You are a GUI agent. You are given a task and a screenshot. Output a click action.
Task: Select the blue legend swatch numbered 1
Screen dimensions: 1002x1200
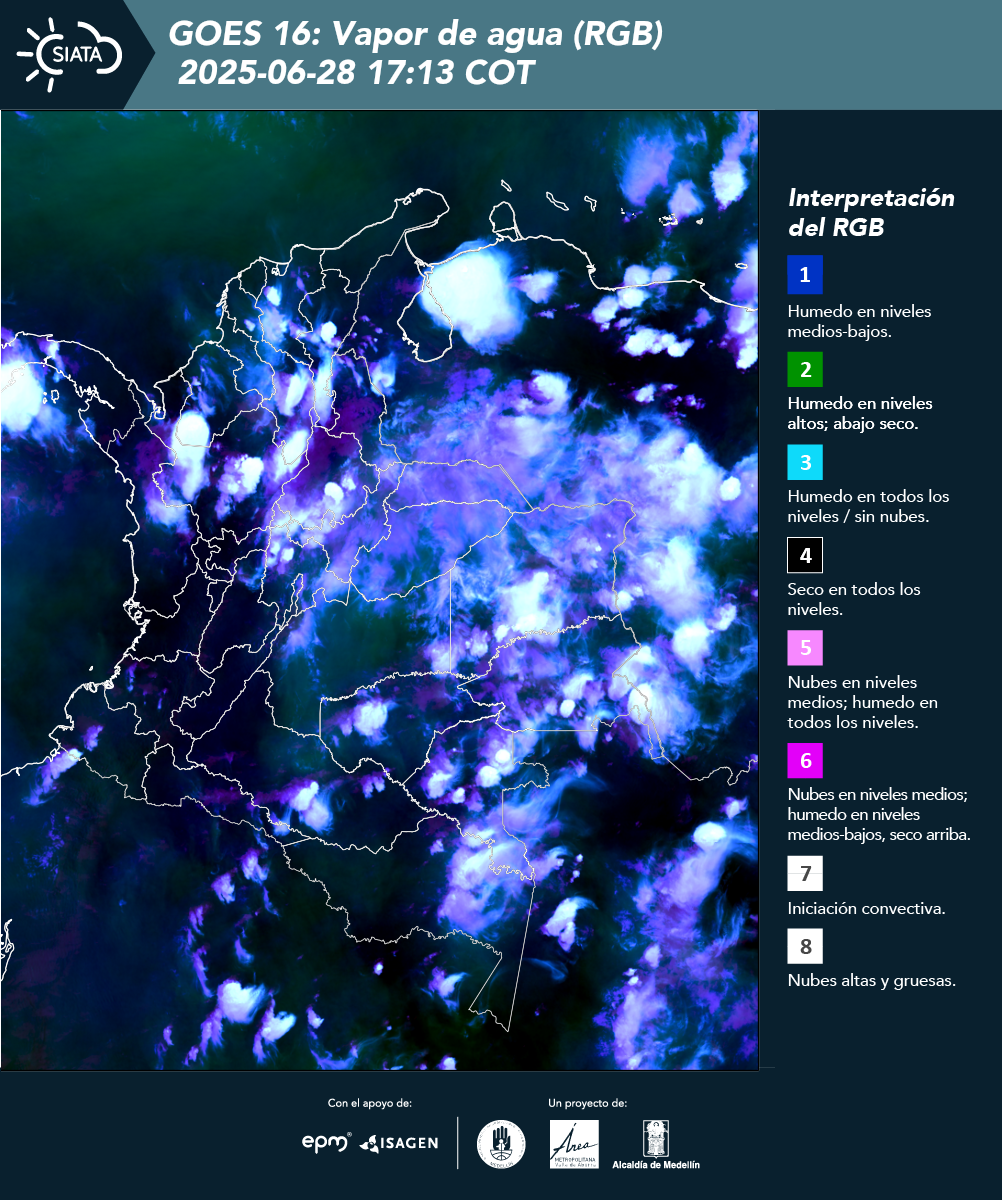pos(805,275)
